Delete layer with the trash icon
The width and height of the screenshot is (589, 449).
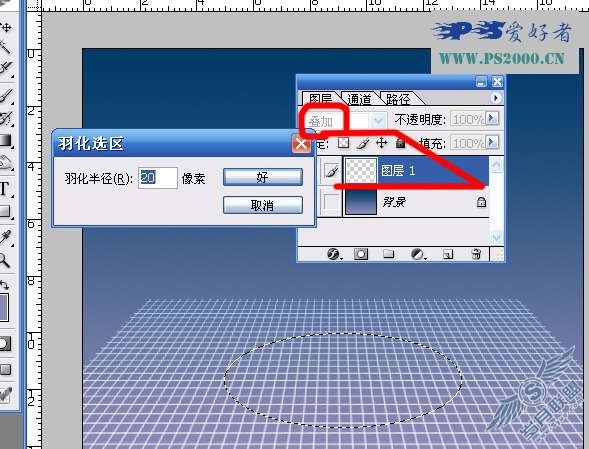tap(476, 254)
